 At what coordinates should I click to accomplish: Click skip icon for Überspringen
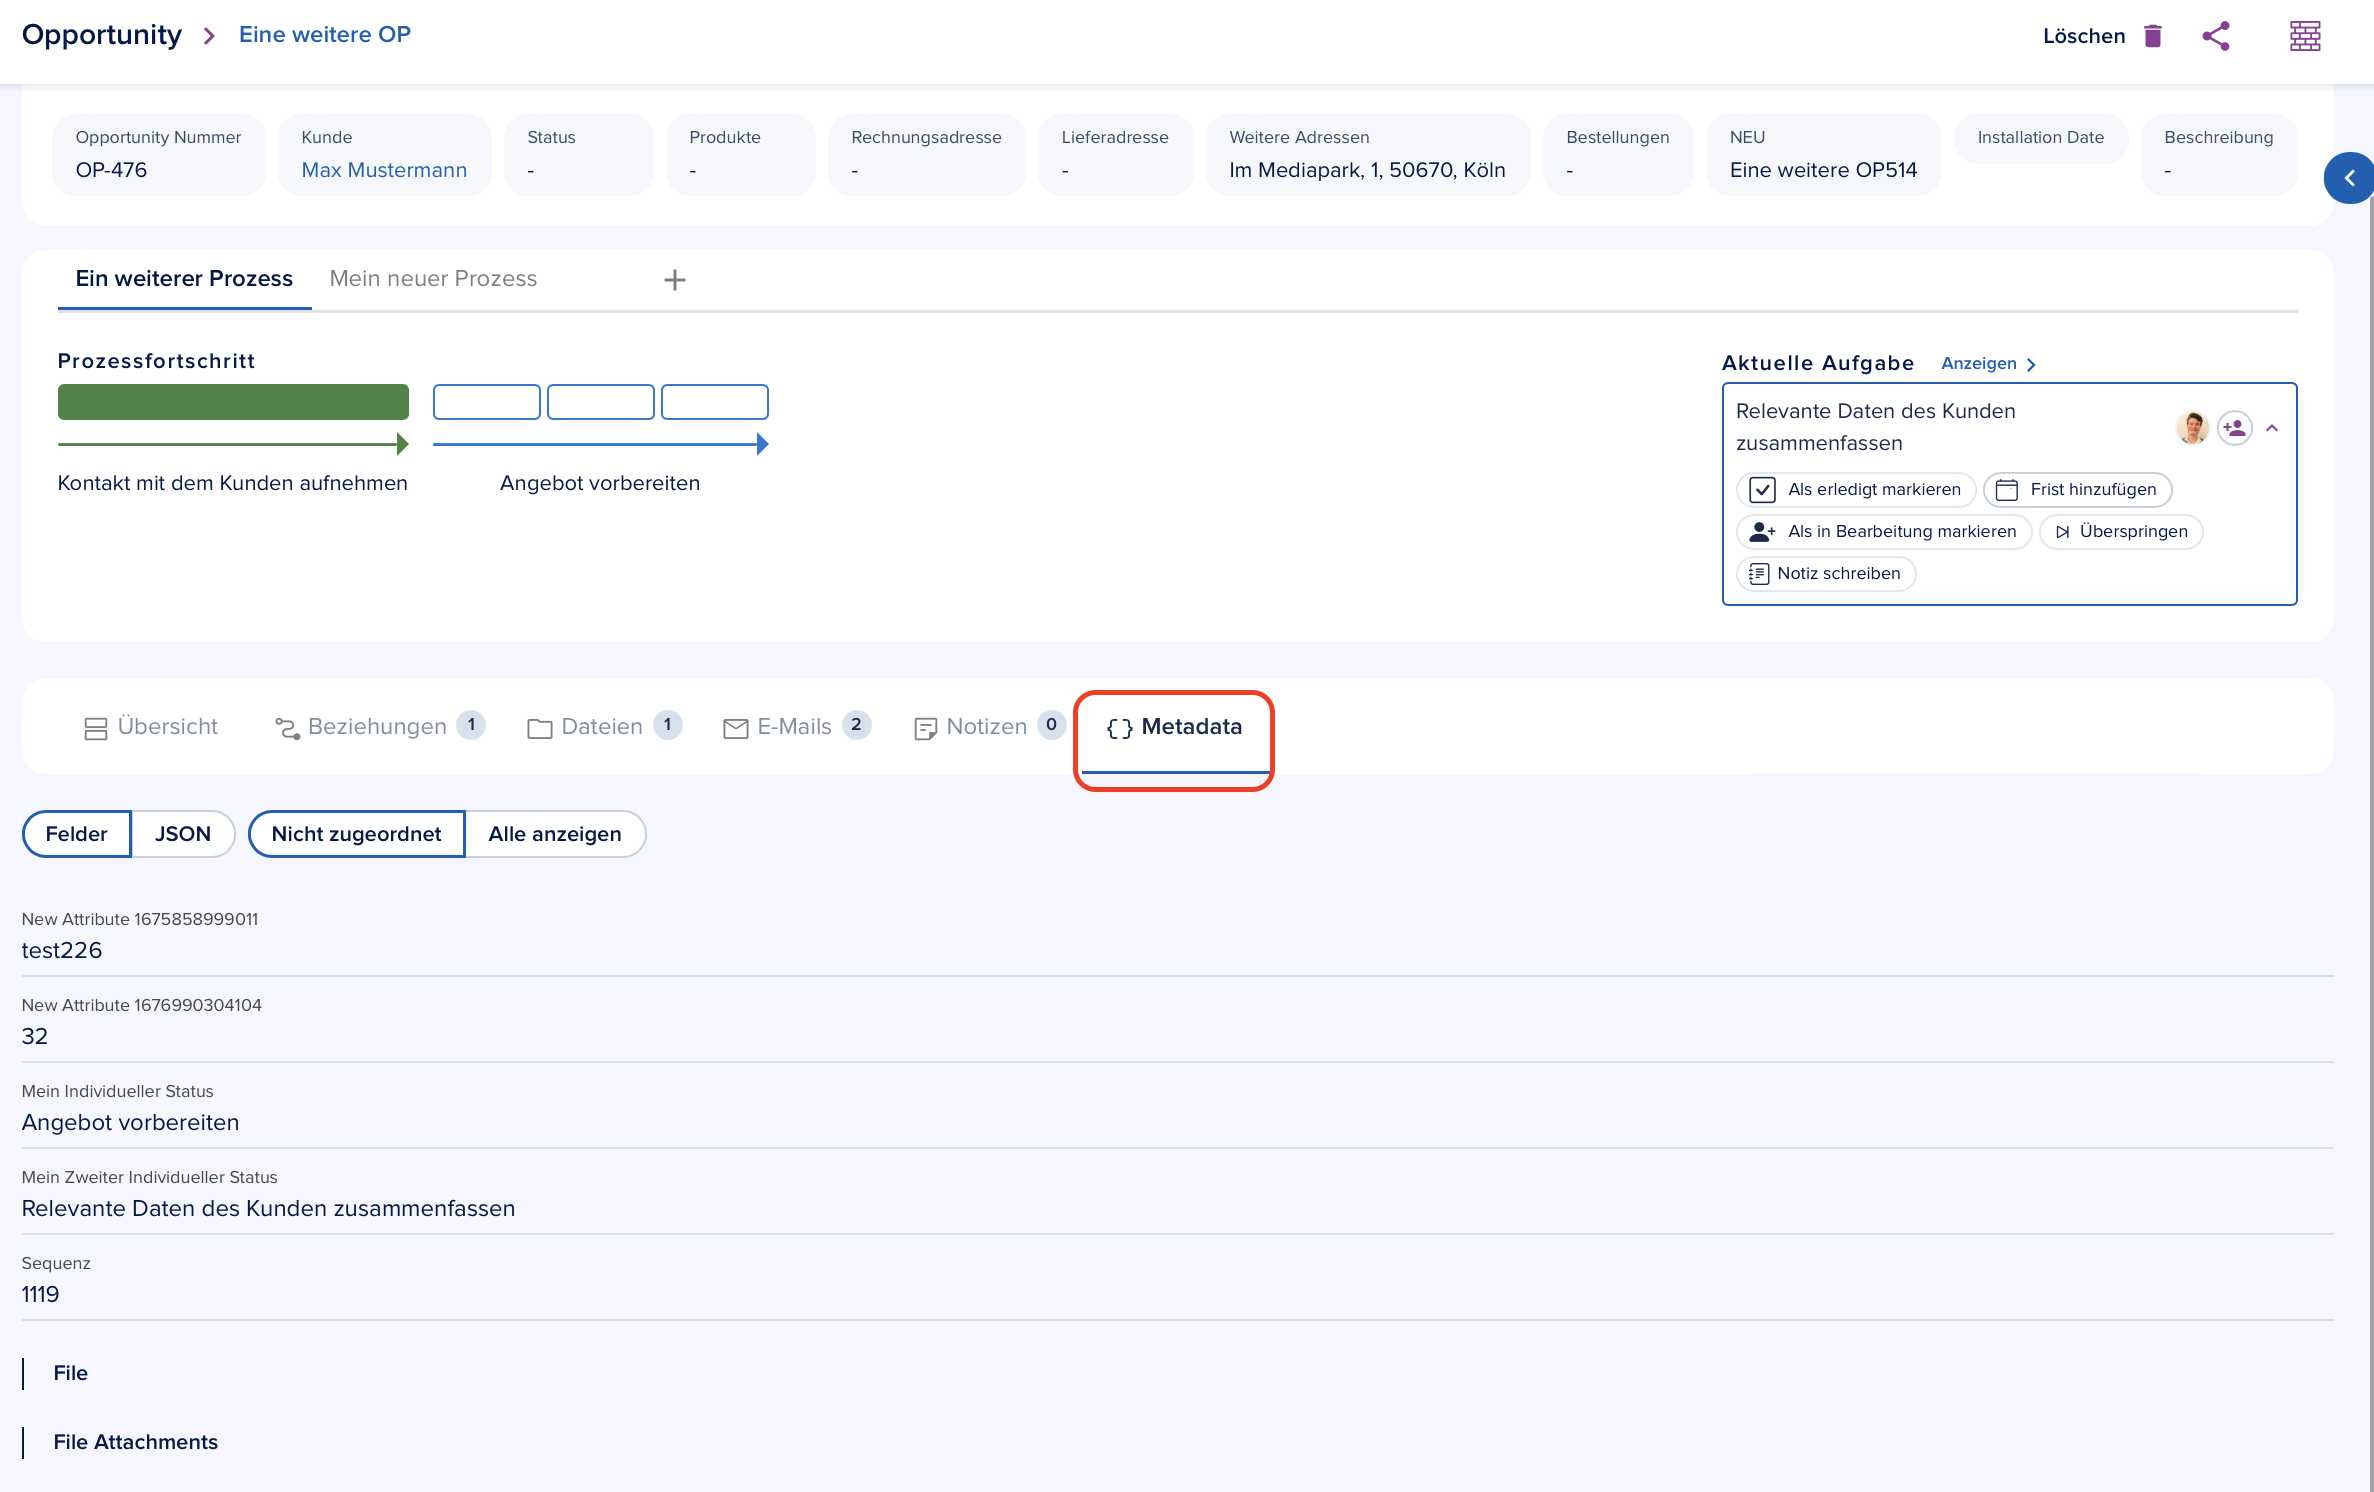tap(2062, 532)
